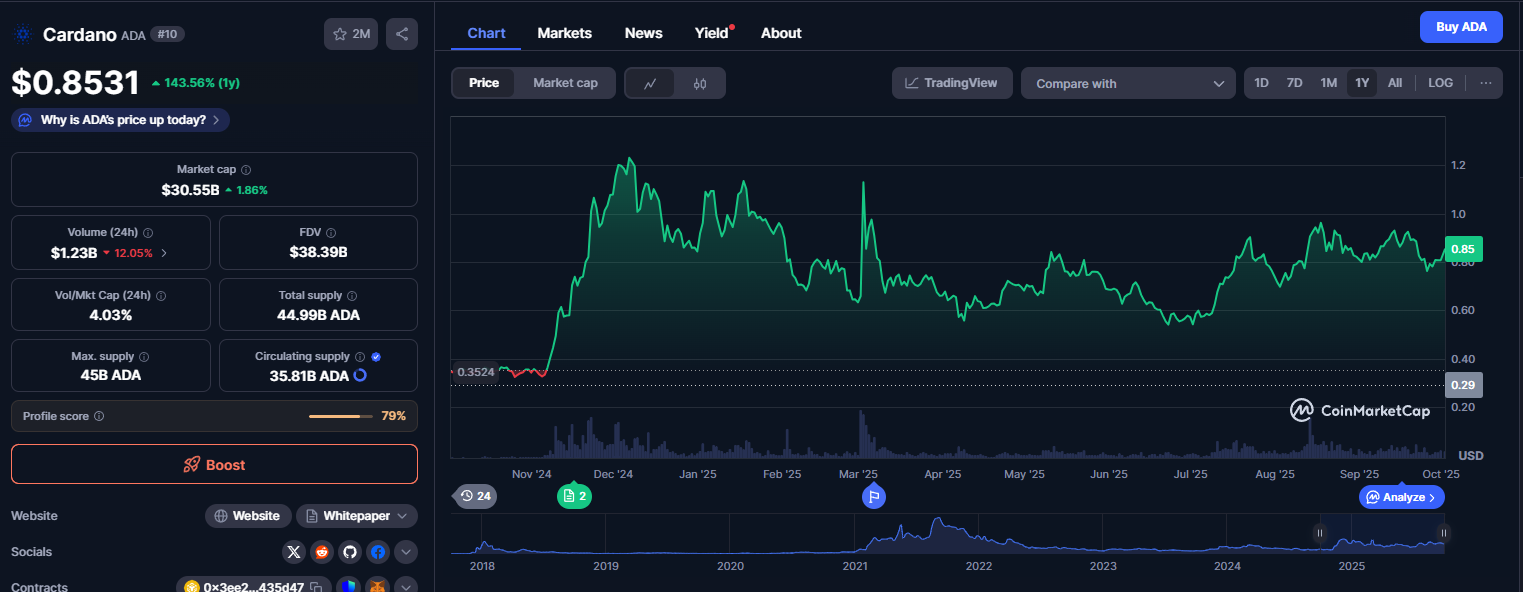
Task: Click the Buy ADA button
Action: (x=1461, y=27)
